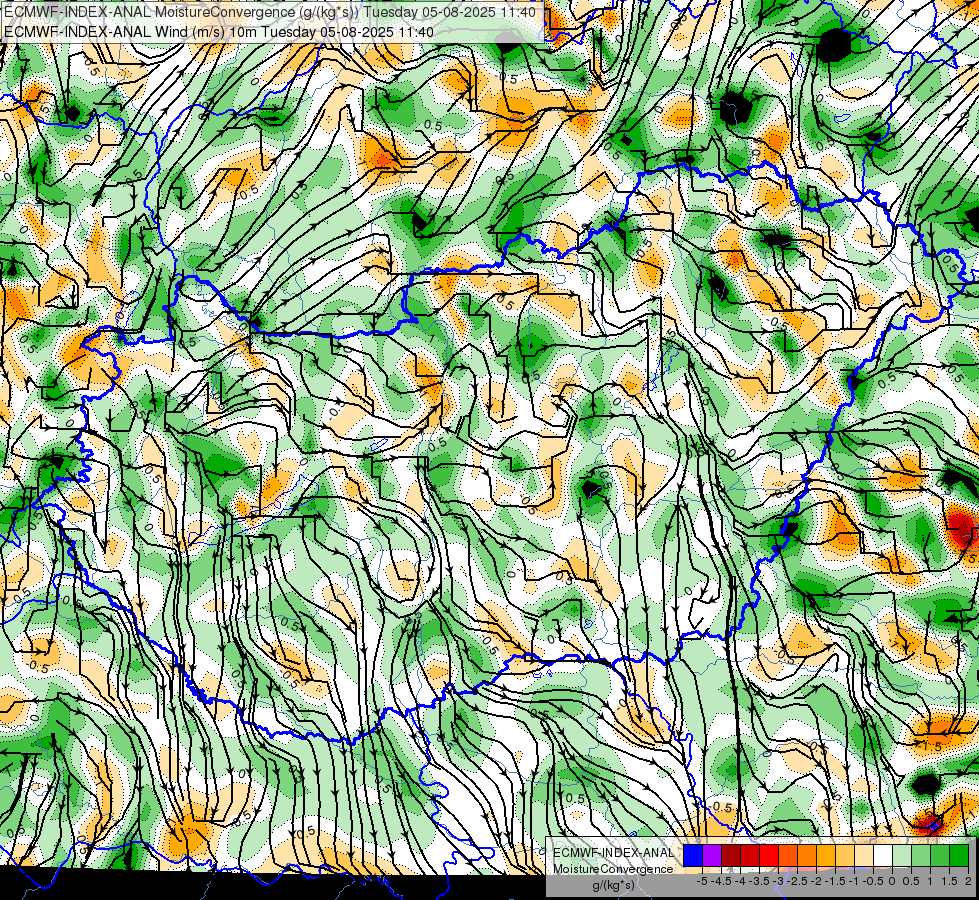This screenshot has width=979, height=900.
Task: Pick the bright red swatch between -3.5 and -3
Action: pyautogui.click(x=769, y=856)
